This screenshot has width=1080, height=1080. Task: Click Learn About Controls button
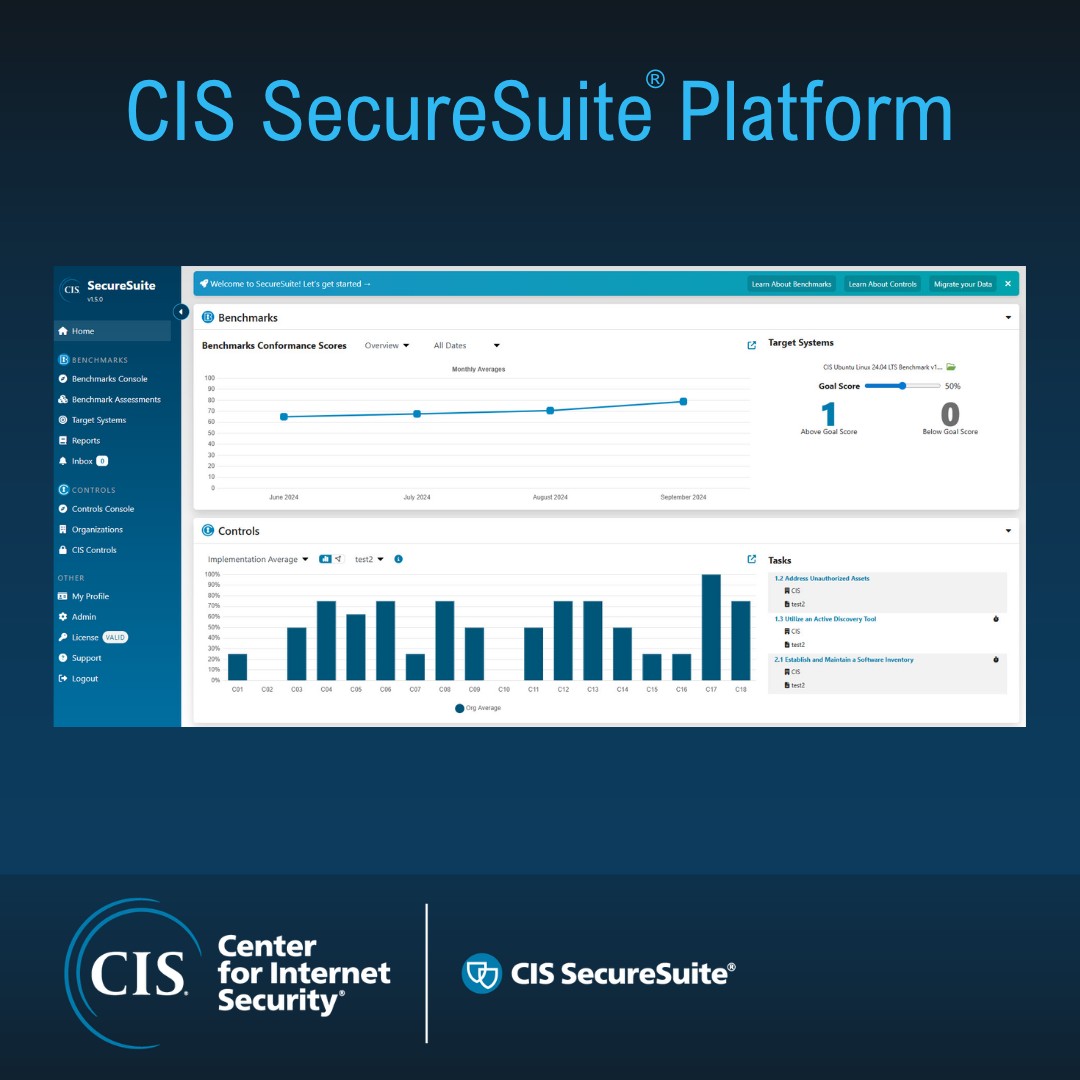click(x=882, y=284)
